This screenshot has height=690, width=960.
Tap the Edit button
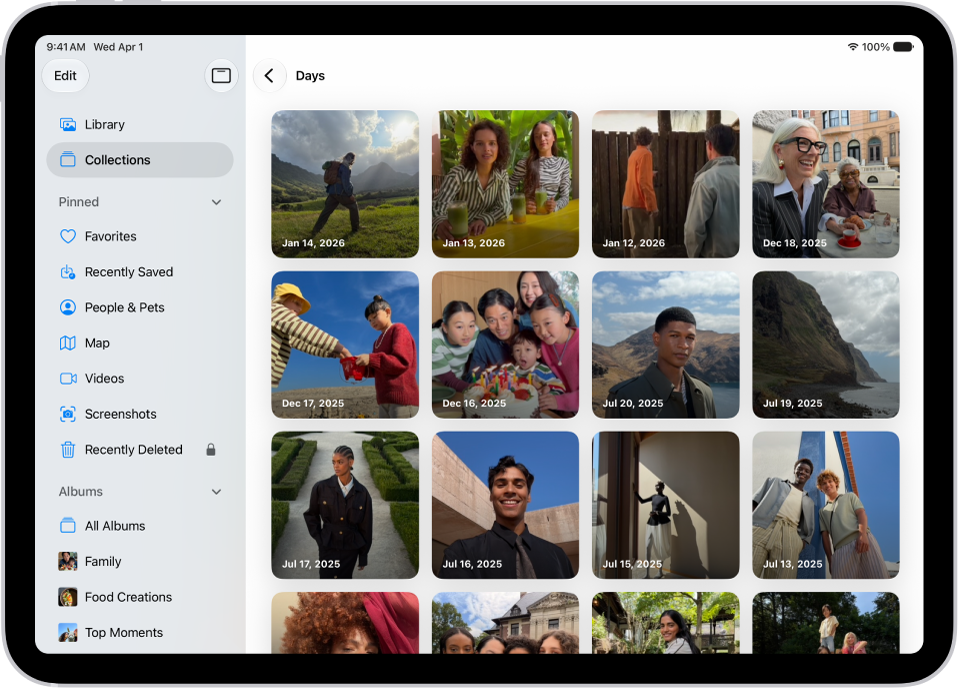coord(66,75)
